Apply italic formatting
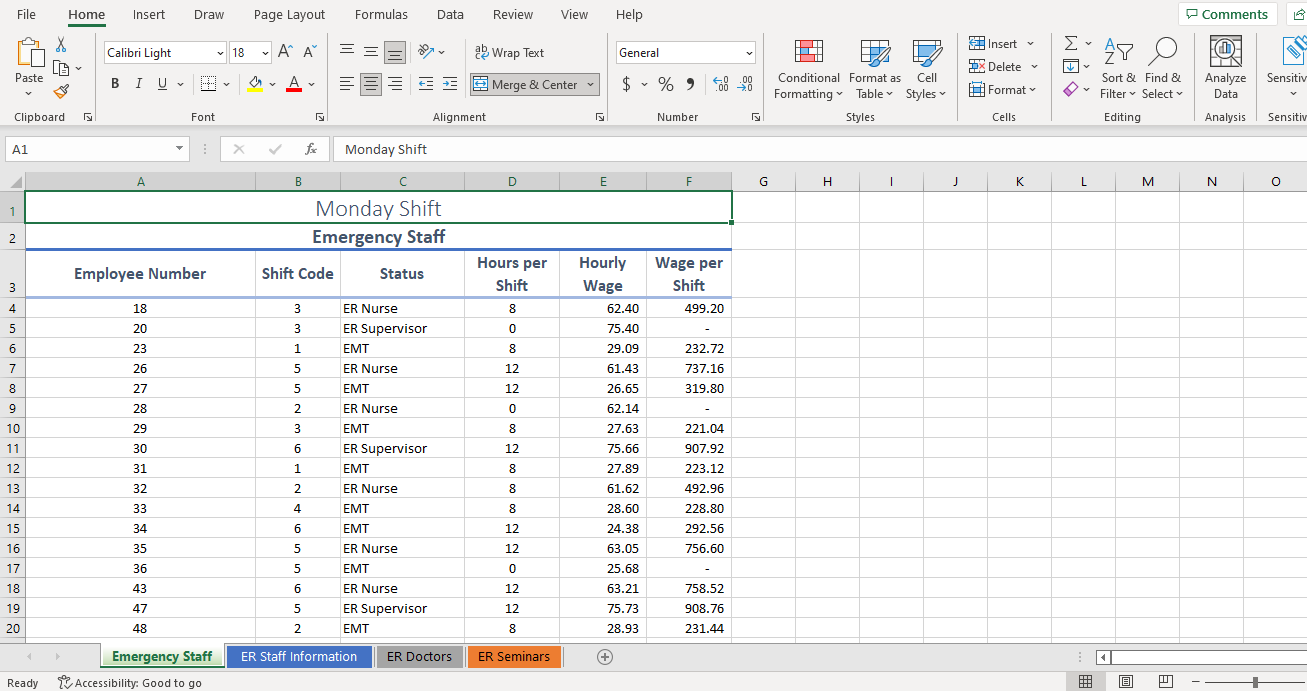The height and width of the screenshot is (691, 1307). coord(137,83)
